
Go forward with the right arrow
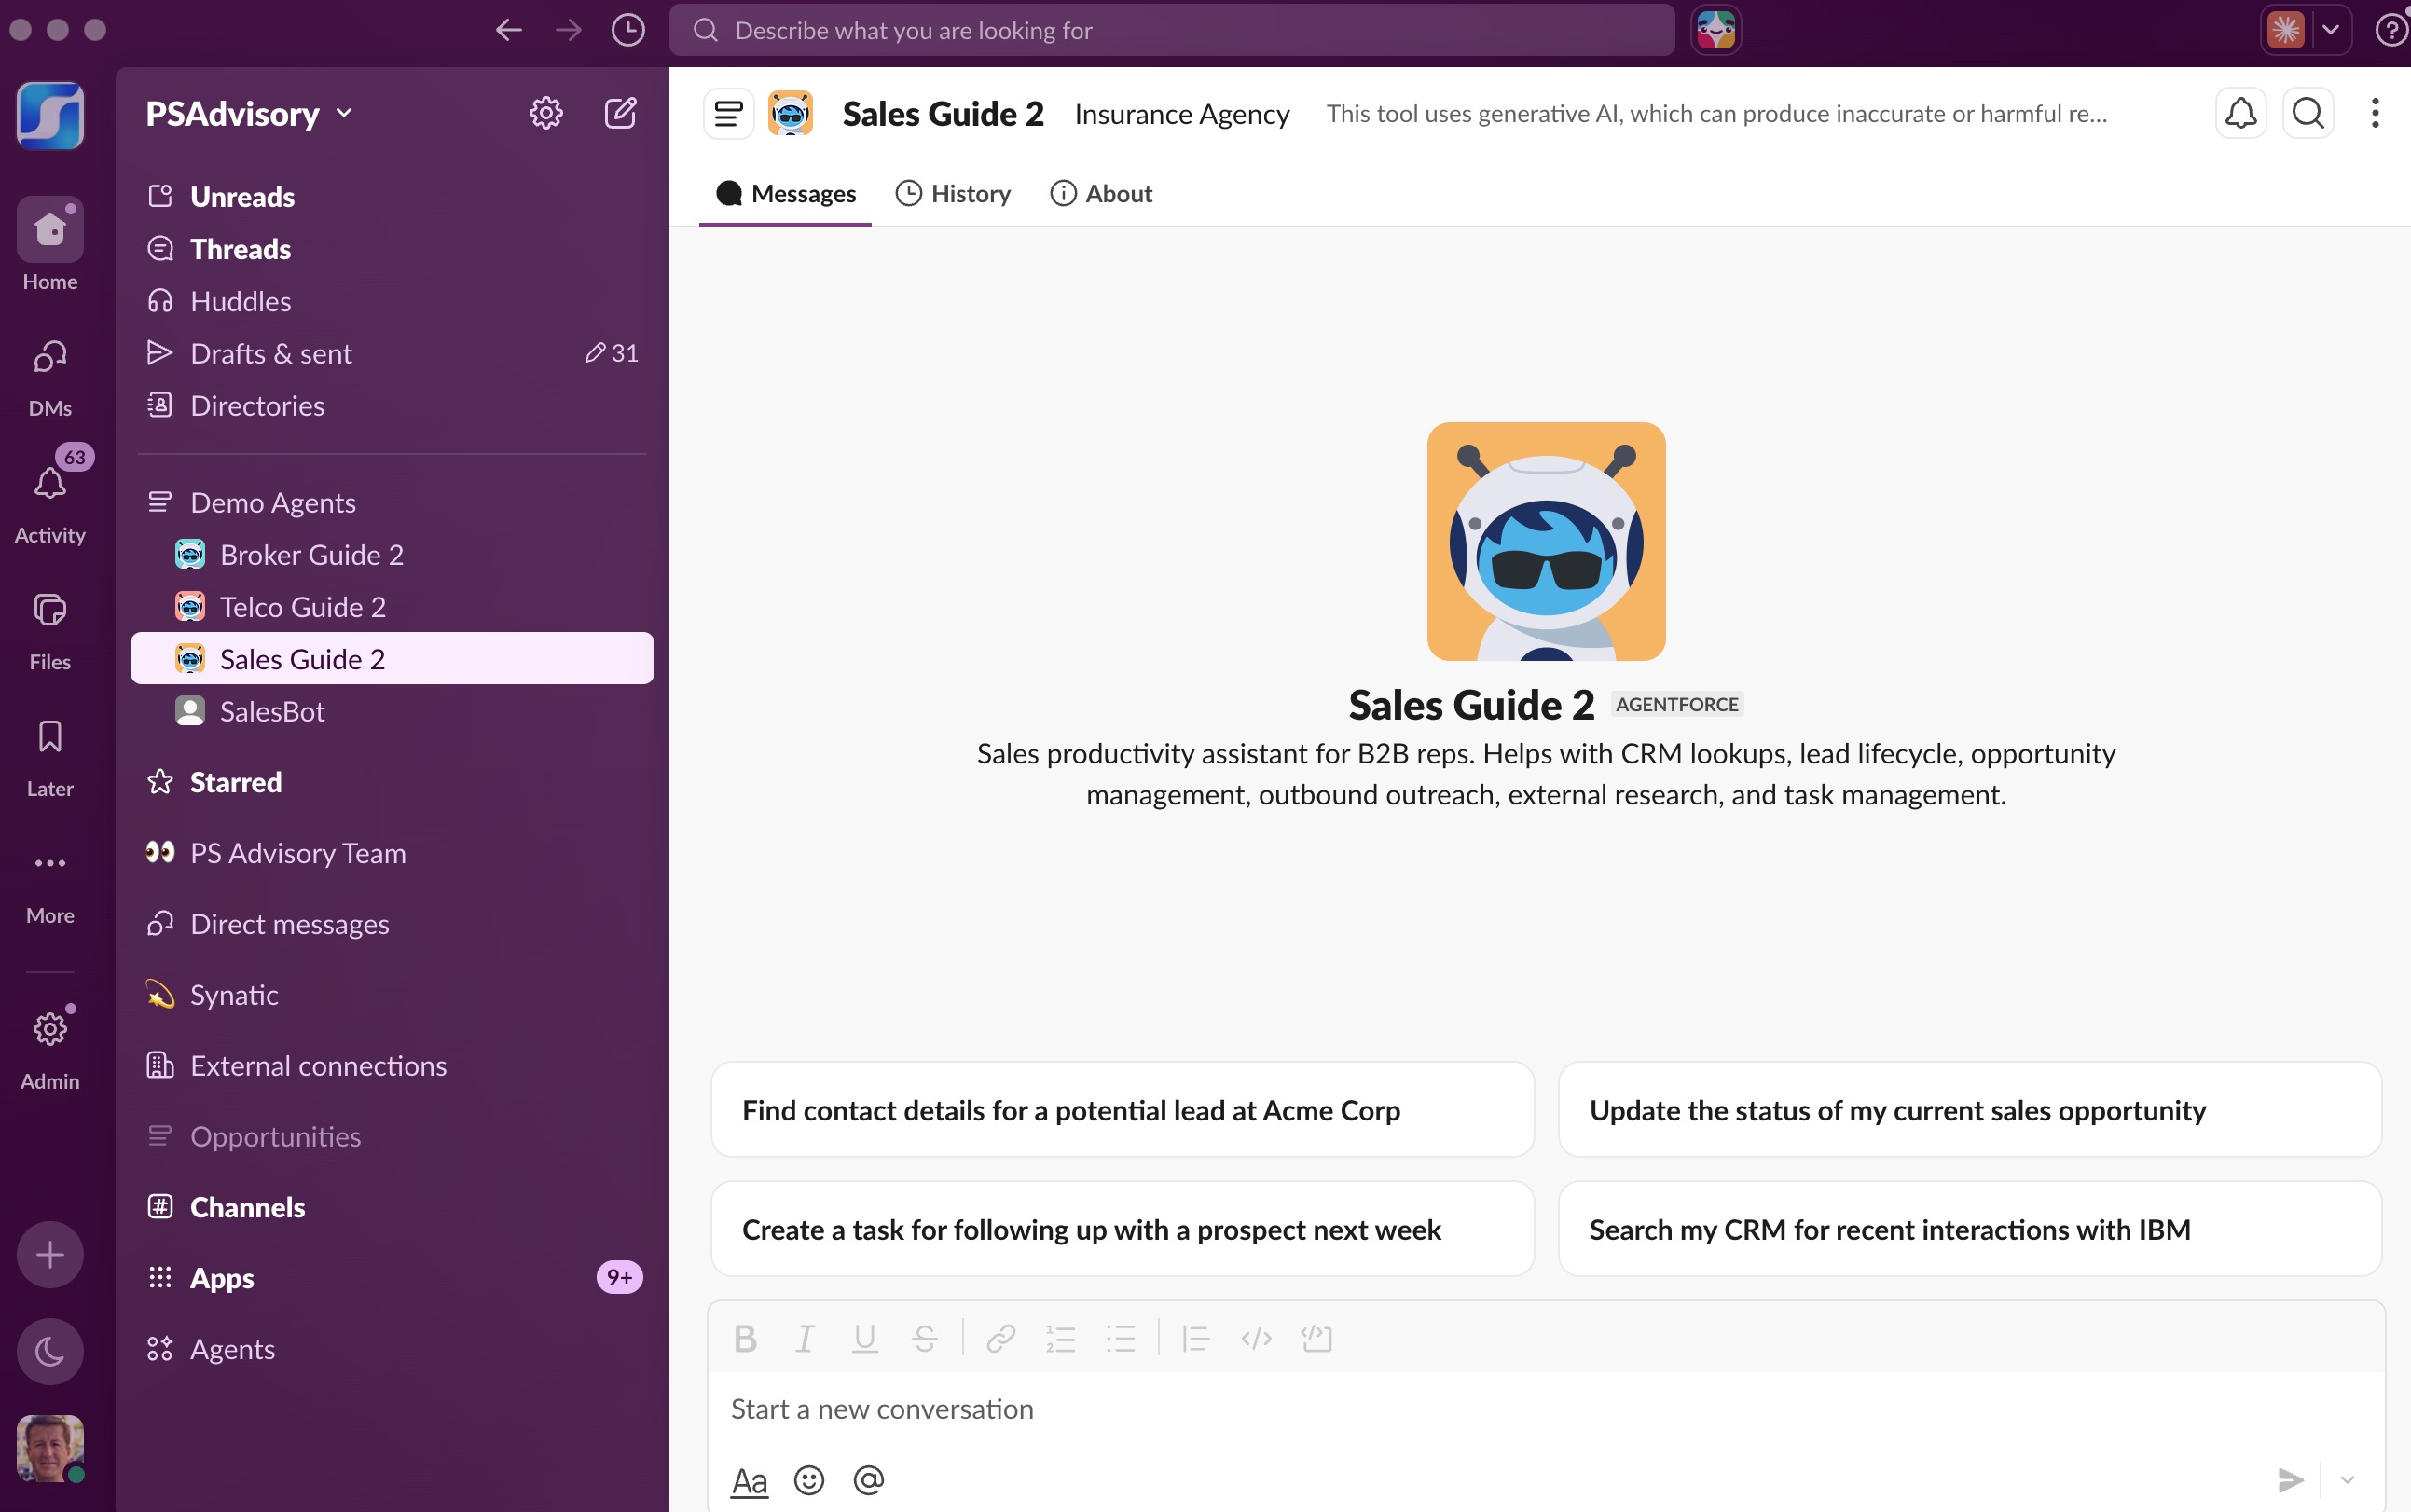569,30
